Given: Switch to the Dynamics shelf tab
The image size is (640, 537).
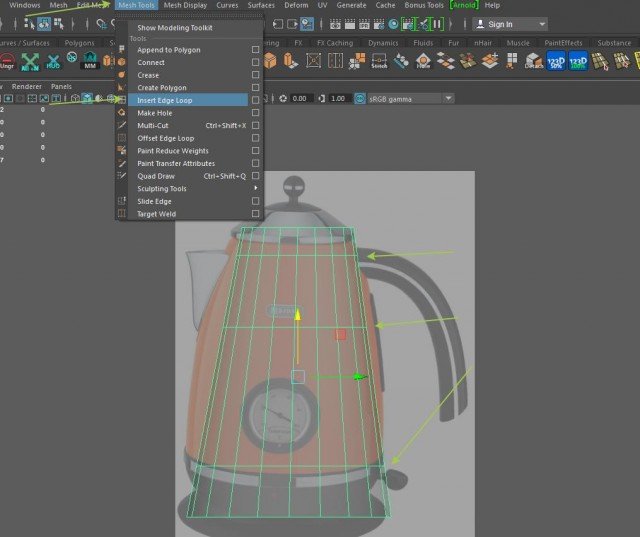Looking at the screenshot, I should coord(382,43).
